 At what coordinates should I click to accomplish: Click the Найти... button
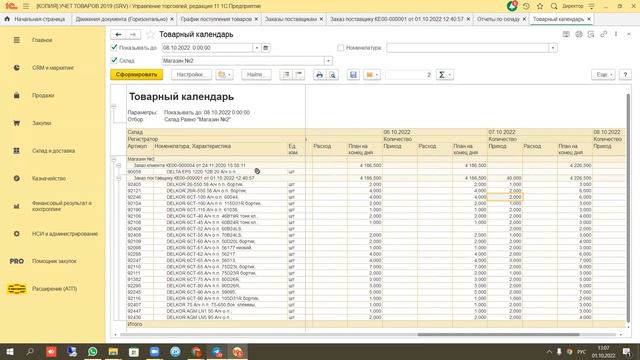click(x=256, y=75)
